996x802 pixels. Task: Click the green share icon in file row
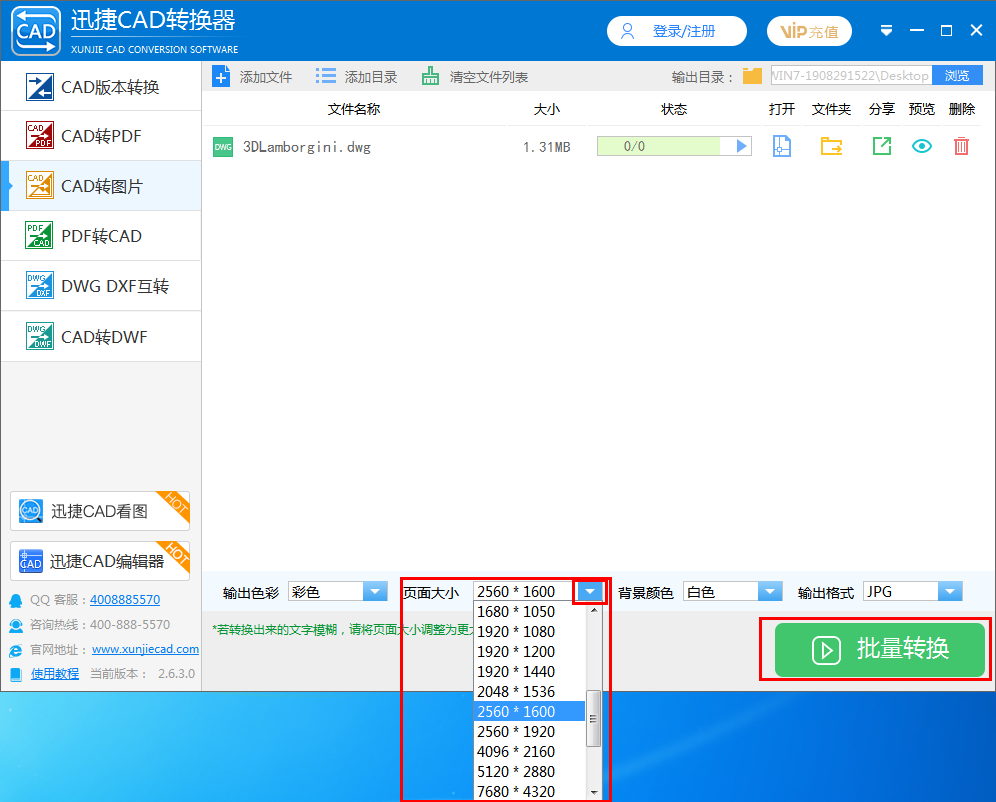pos(881,147)
